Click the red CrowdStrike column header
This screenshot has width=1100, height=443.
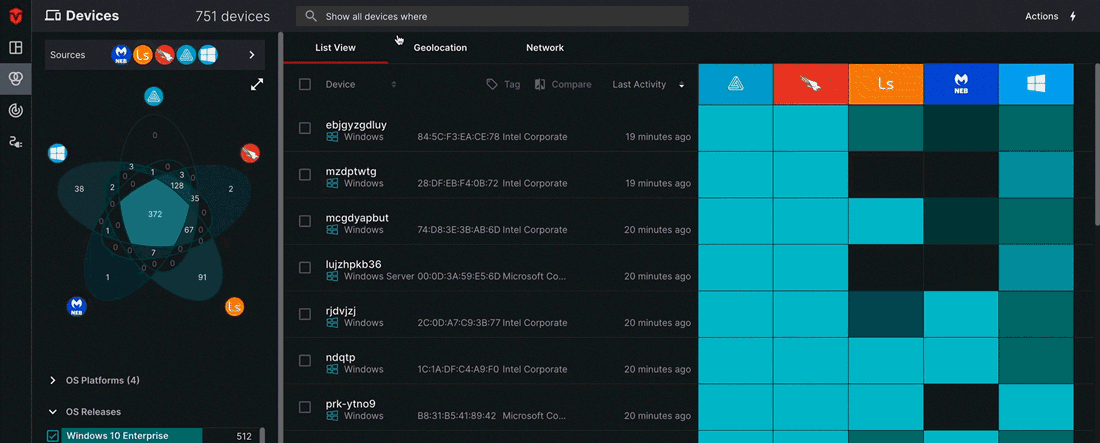[x=811, y=84]
